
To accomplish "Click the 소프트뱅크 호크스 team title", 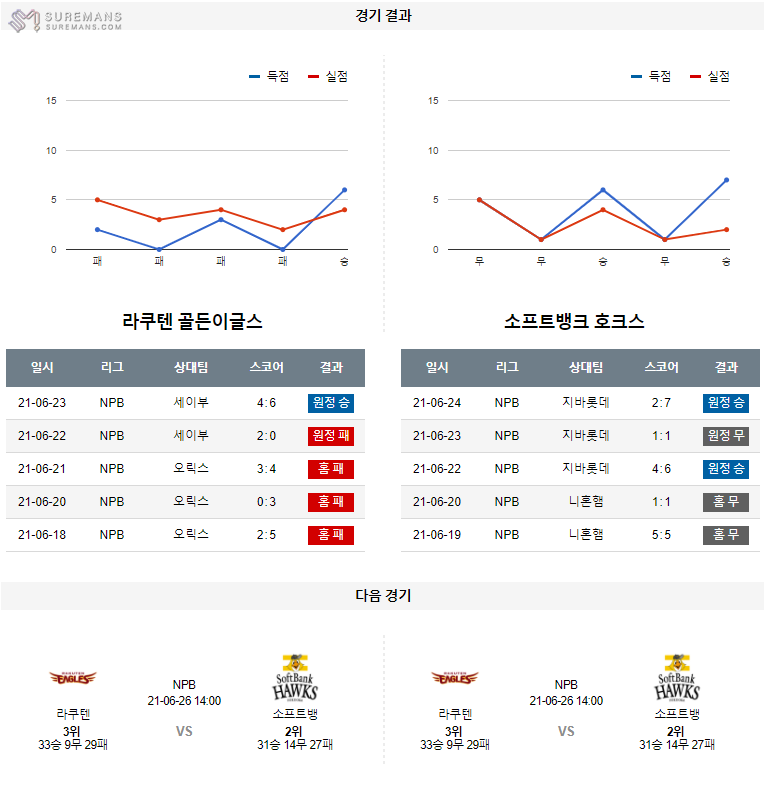I will point(574,322).
